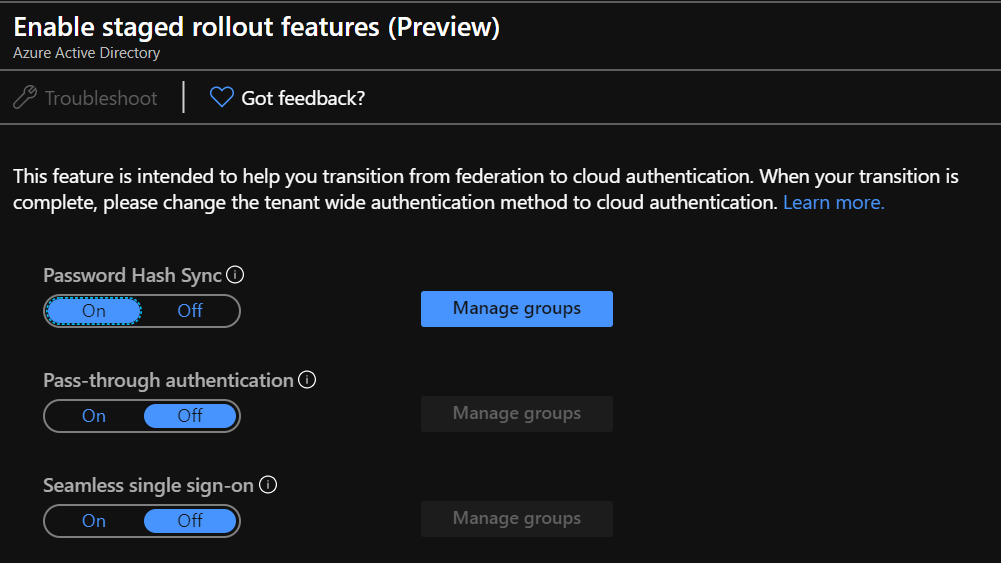The image size is (1001, 563).
Task: Click the Seamless single sign-on label text
Action: (x=148, y=486)
